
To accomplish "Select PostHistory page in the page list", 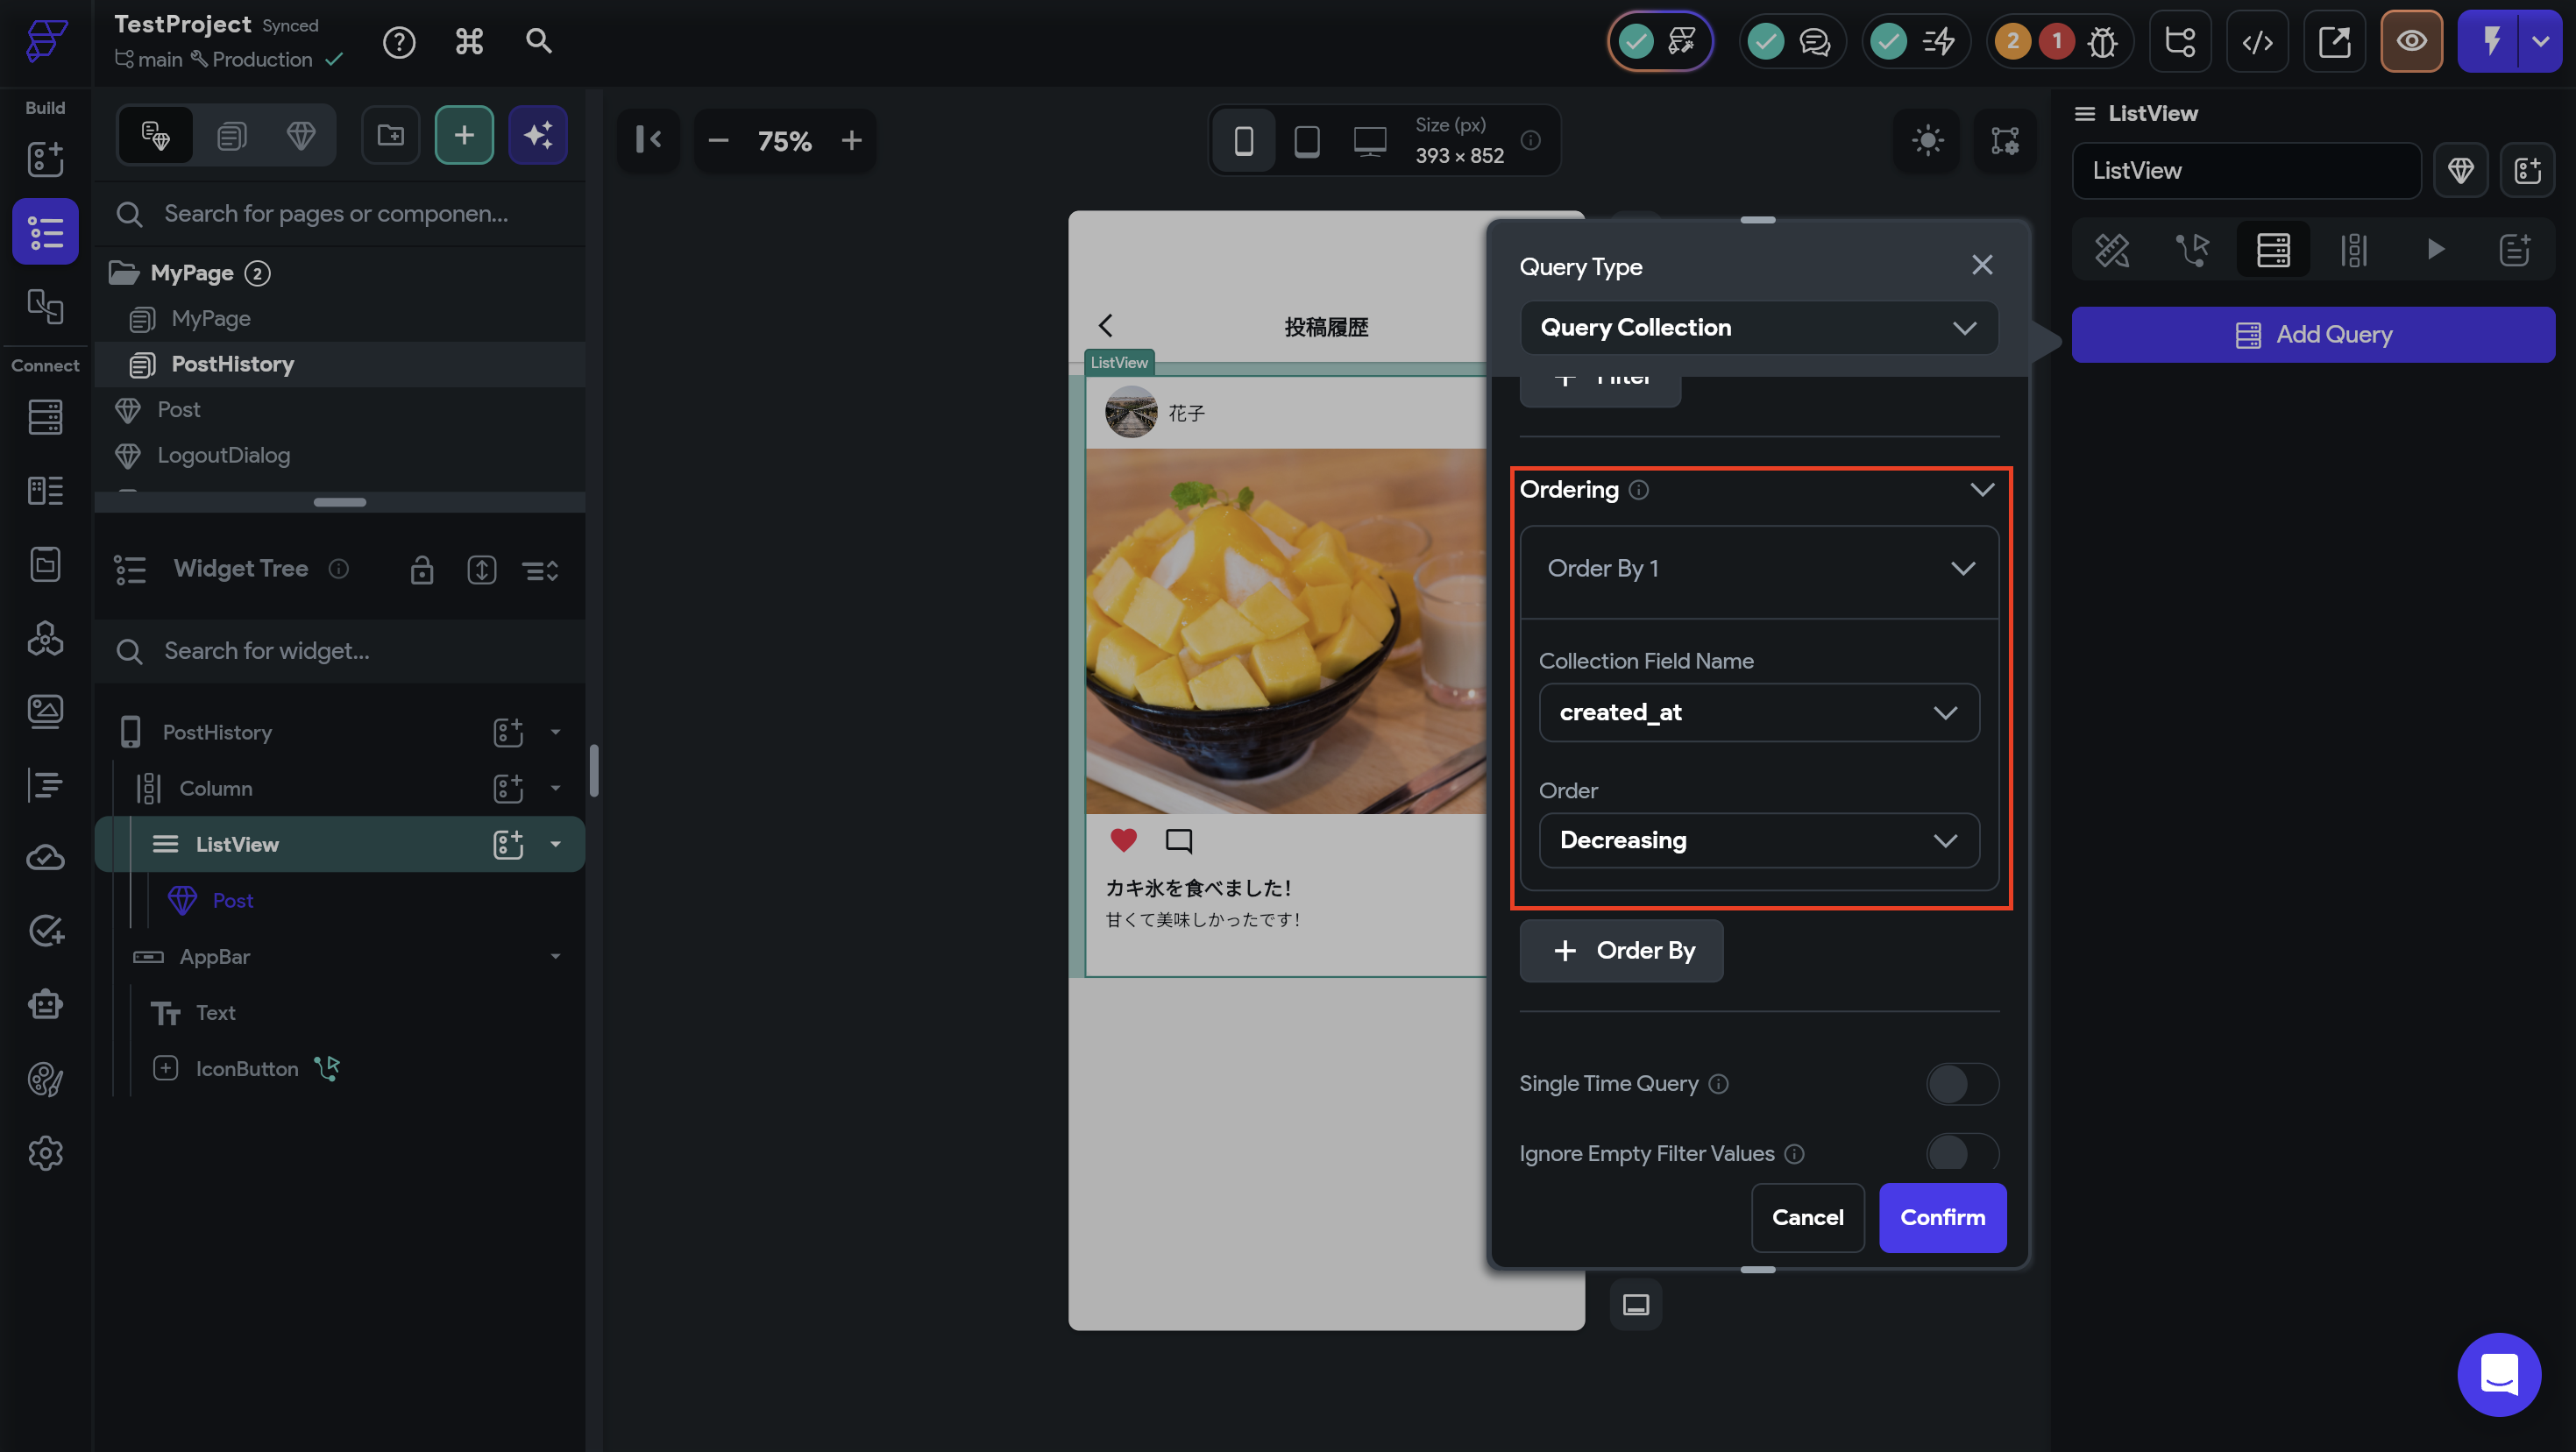I will pos(232,364).
